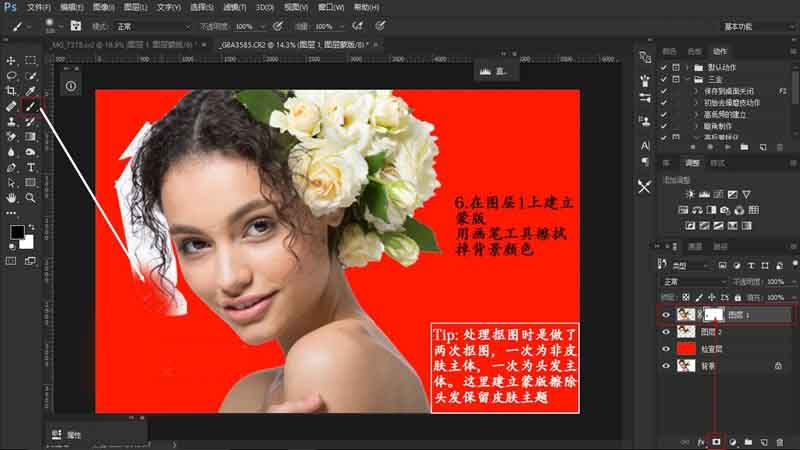Hide the red 检查层 layer
Screen dimensions: 800x450
(x=666, y=349)
